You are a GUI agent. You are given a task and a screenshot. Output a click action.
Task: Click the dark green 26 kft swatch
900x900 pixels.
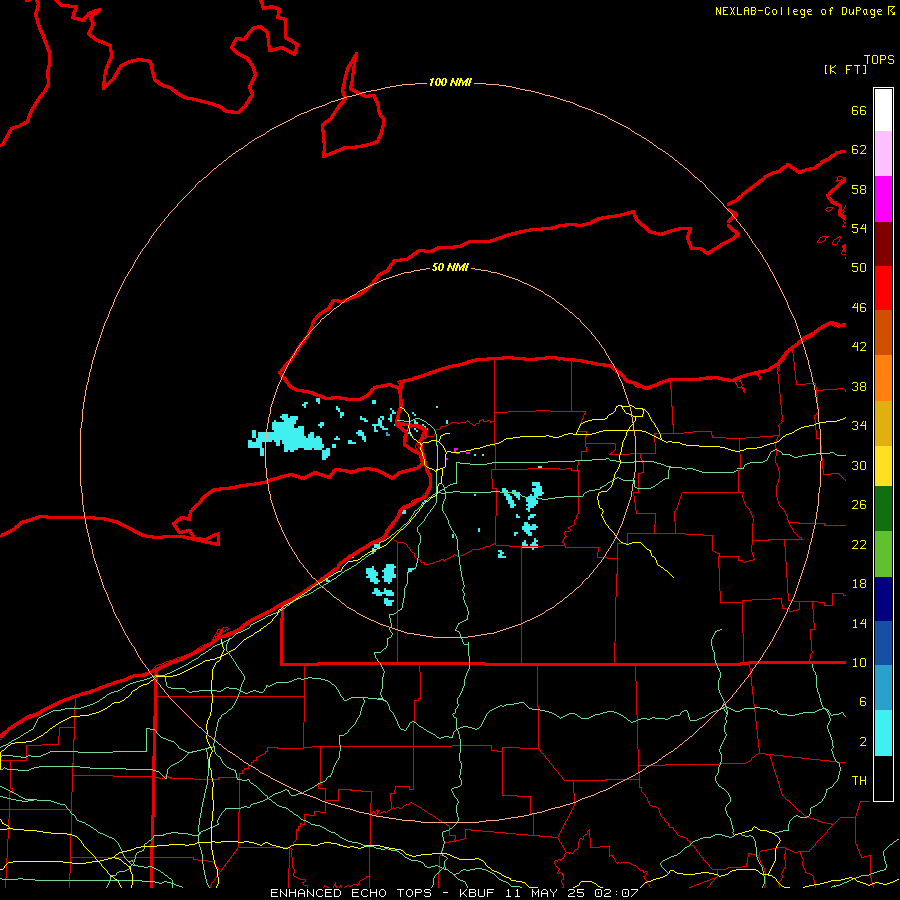tap(883, 509)
